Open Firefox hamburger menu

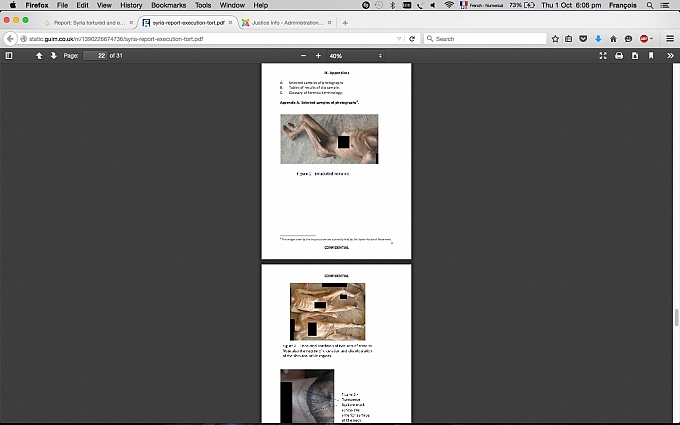pos(671,39)
